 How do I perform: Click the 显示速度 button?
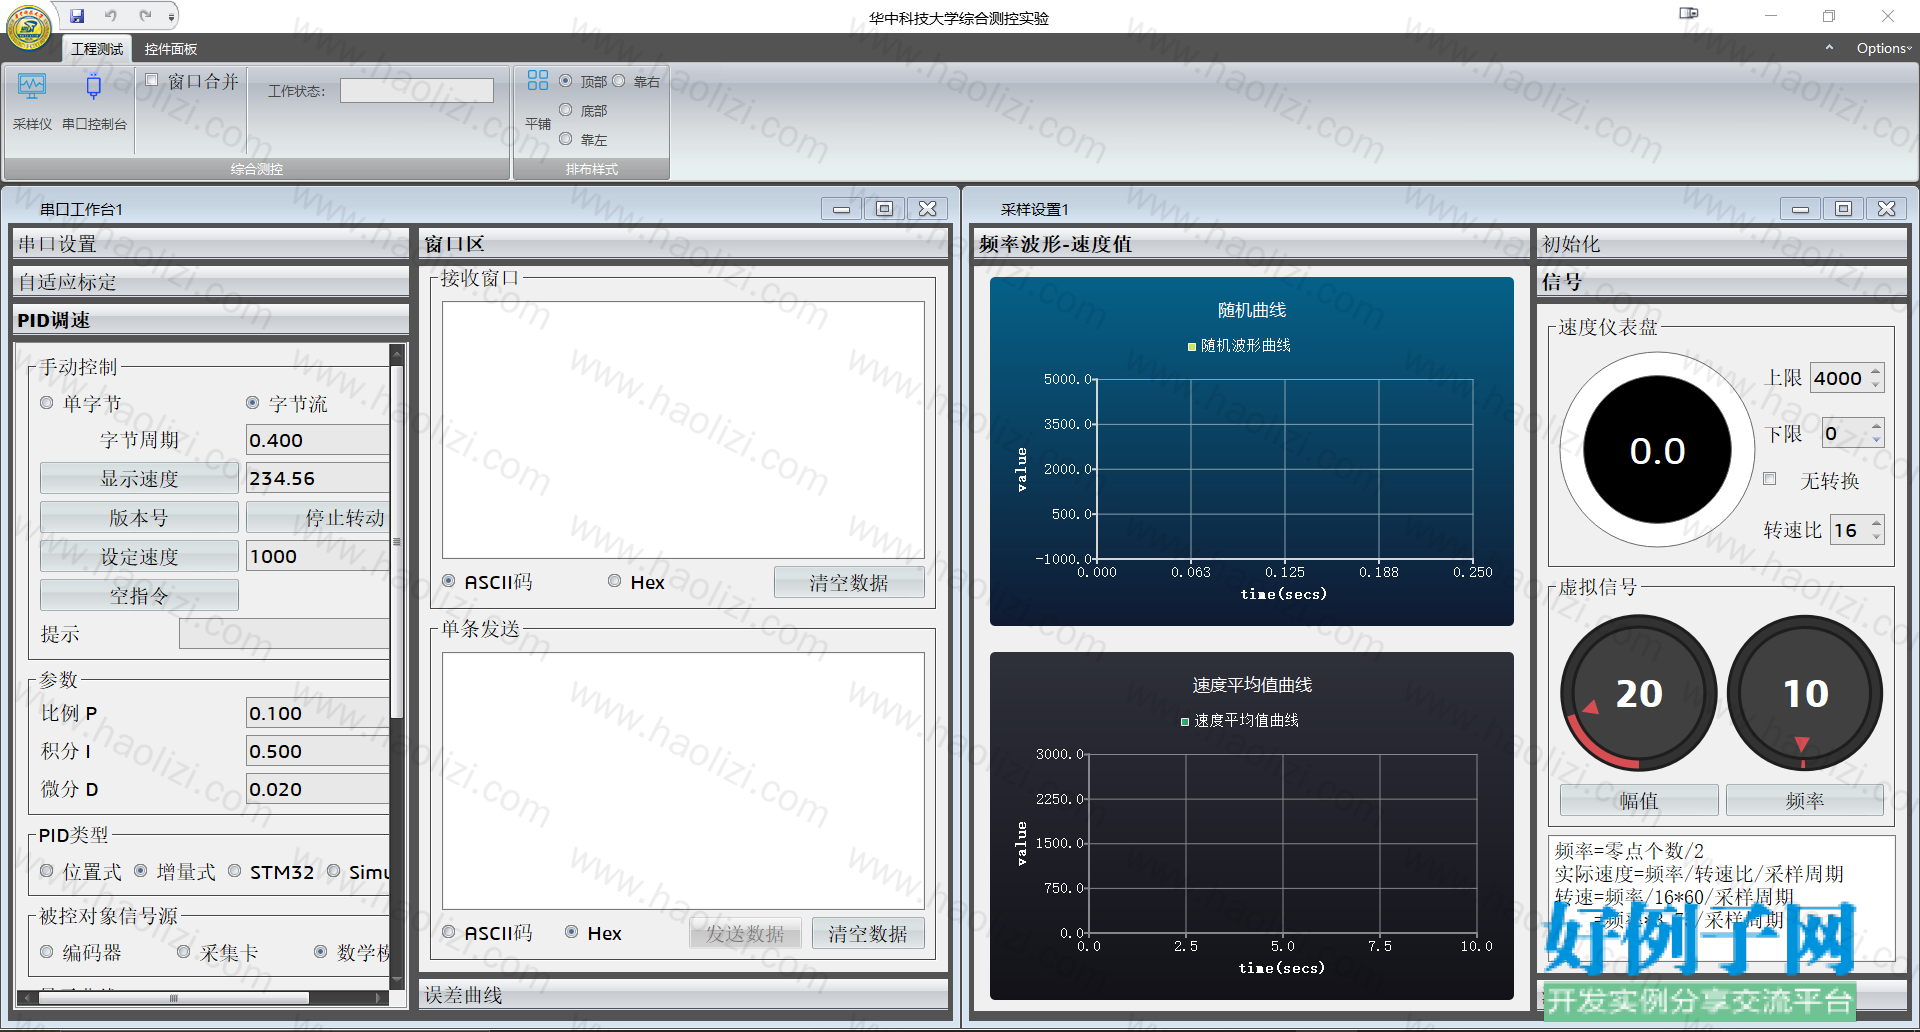pos(139,479)
